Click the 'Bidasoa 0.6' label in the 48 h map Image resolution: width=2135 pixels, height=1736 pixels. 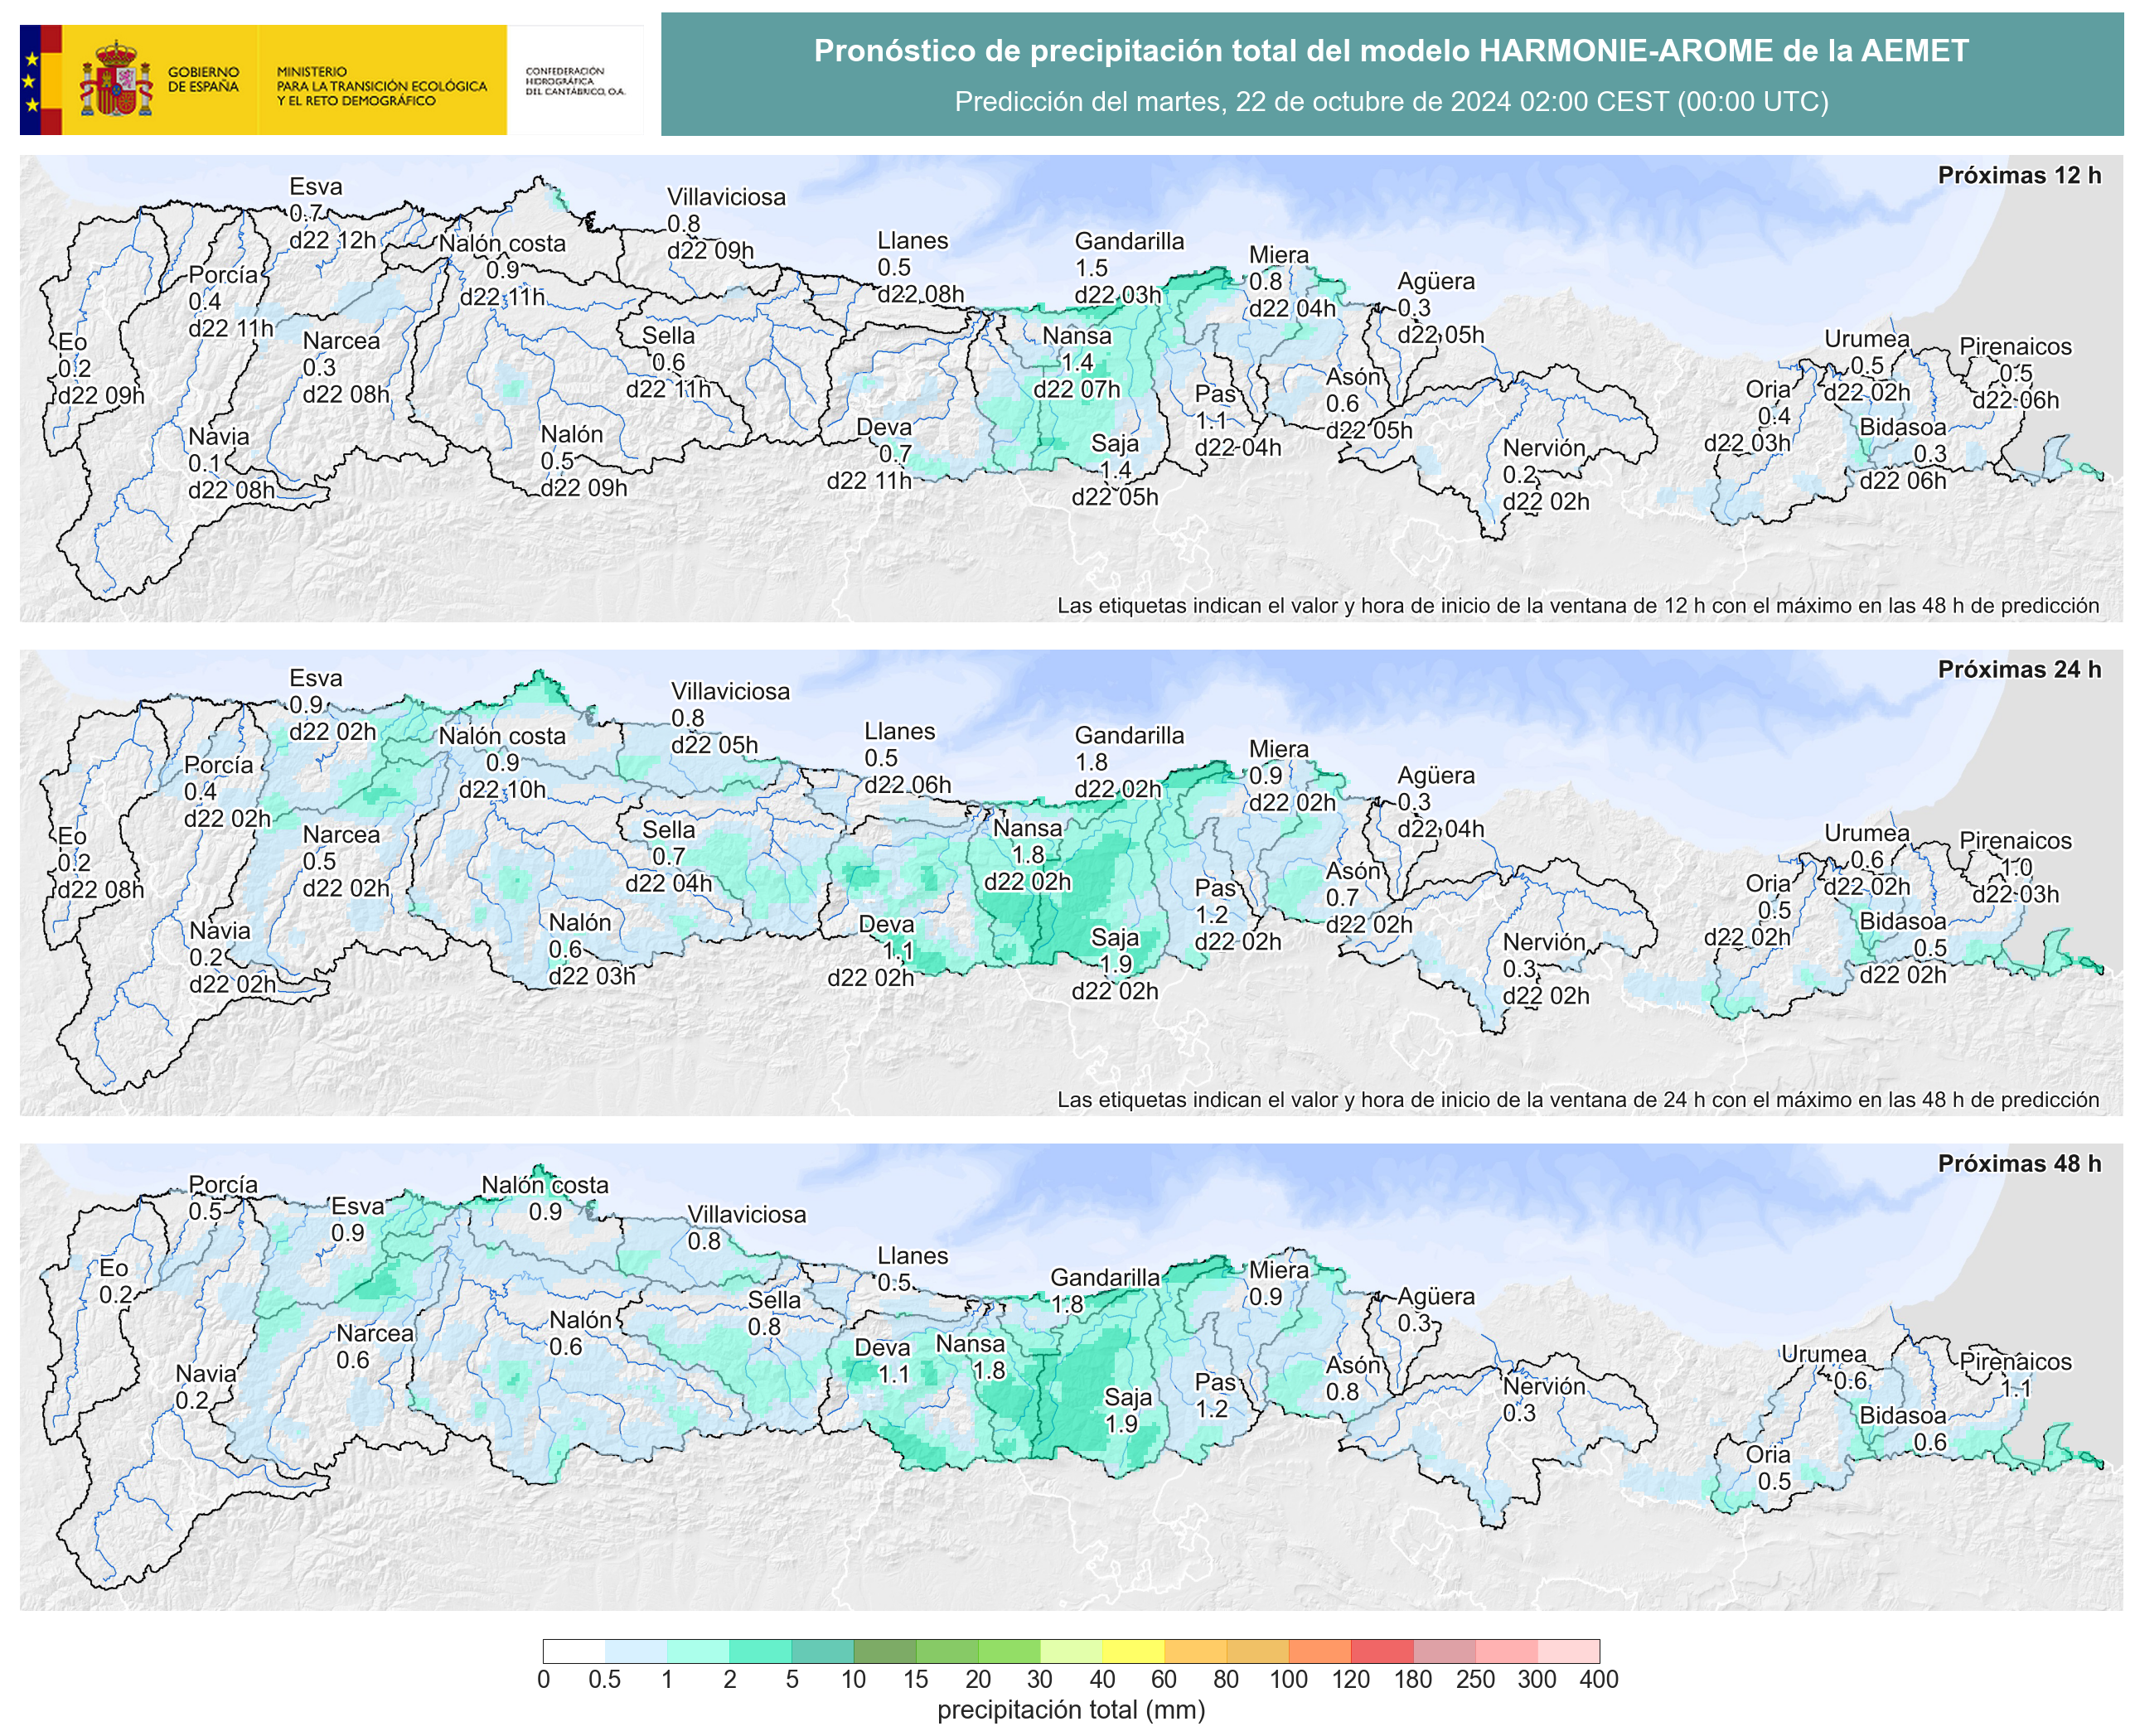(1902, 1429)
